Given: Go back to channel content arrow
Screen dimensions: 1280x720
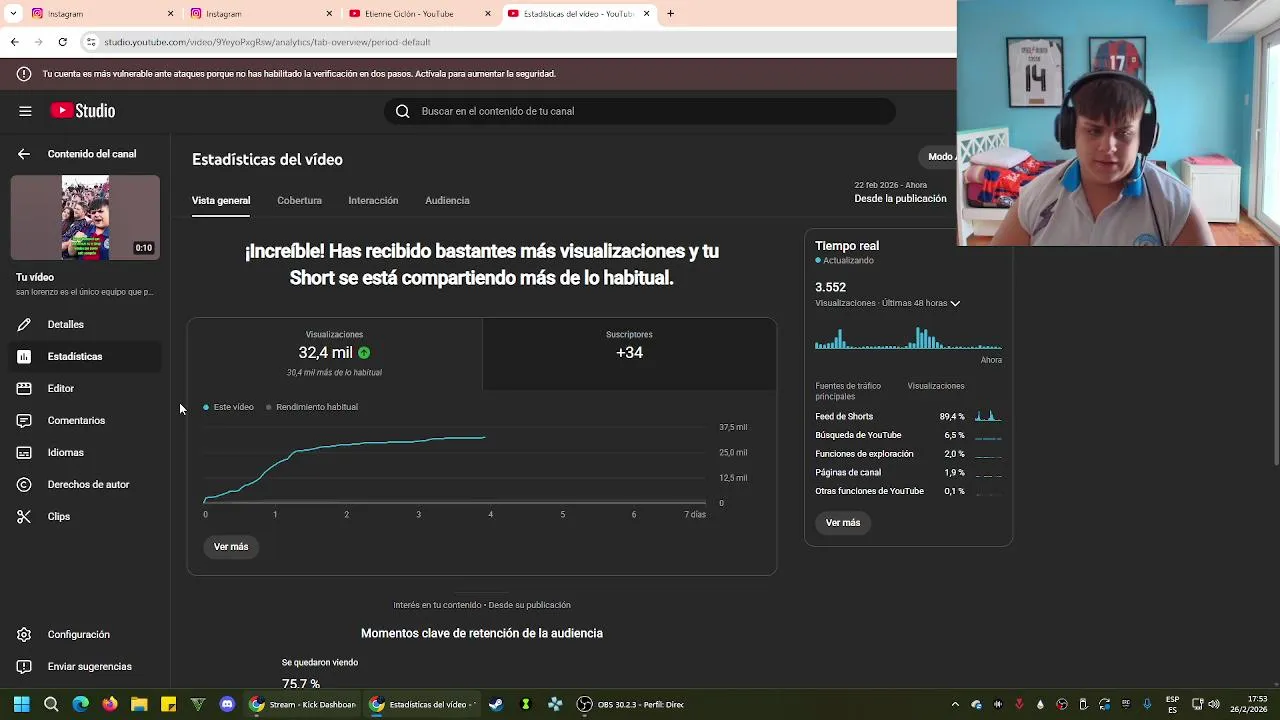Looking at the screenshot, I should 24,154.
